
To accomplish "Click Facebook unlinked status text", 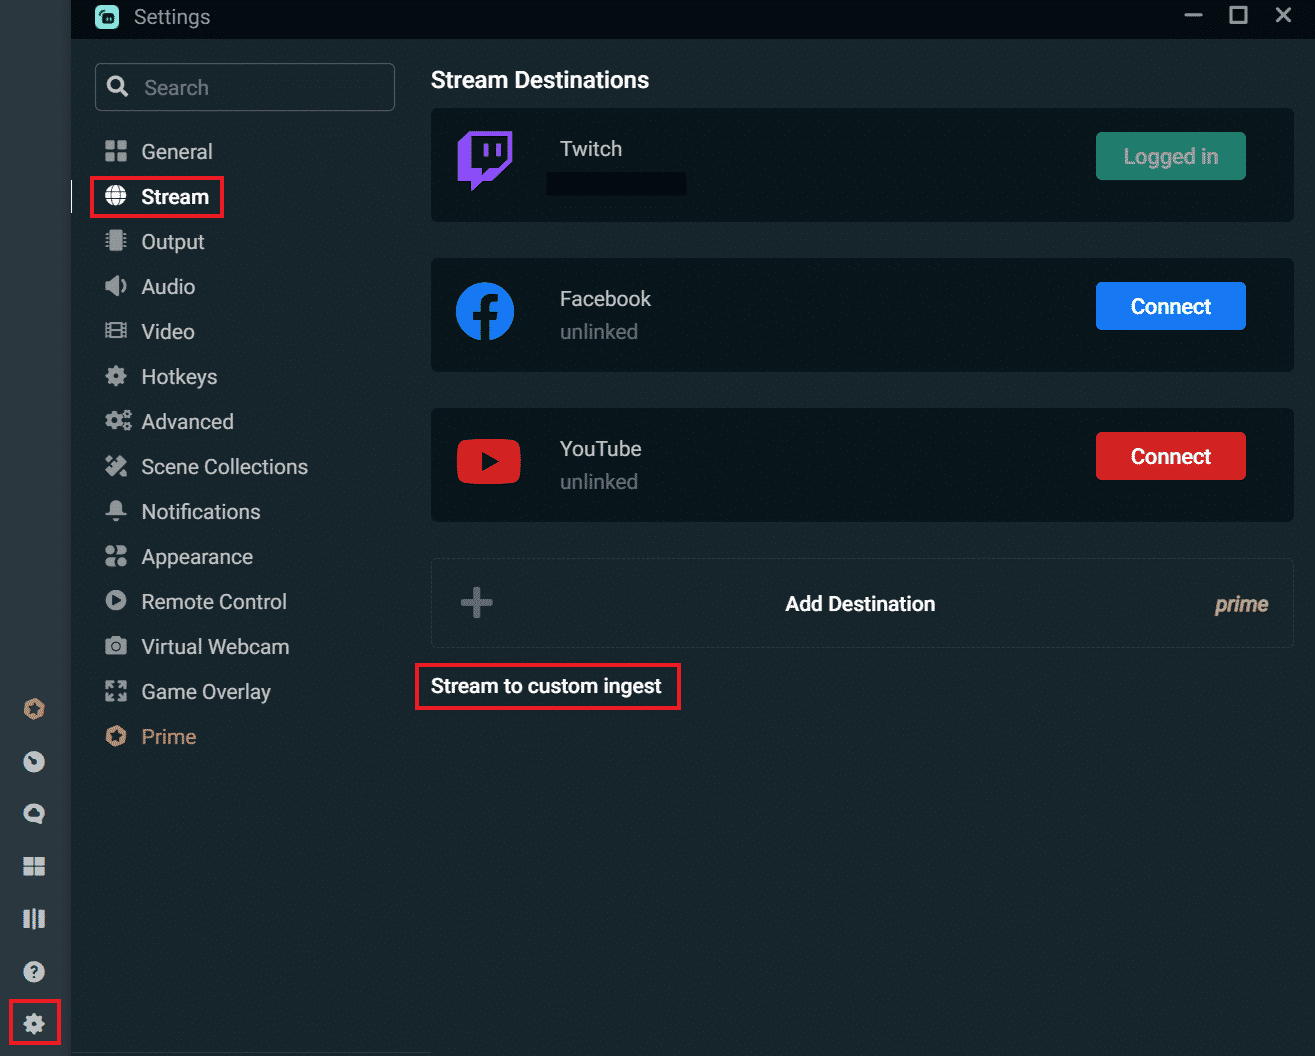I will [599, 332].
